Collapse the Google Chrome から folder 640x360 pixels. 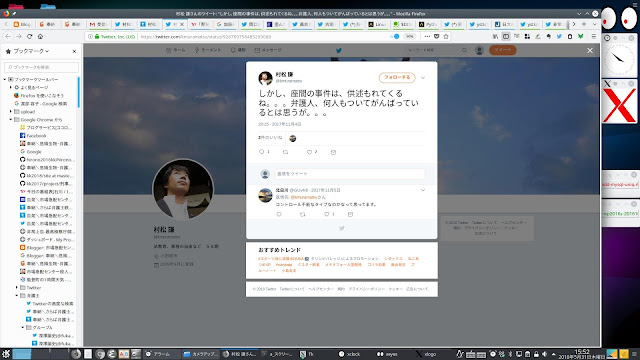click(11, 120)
